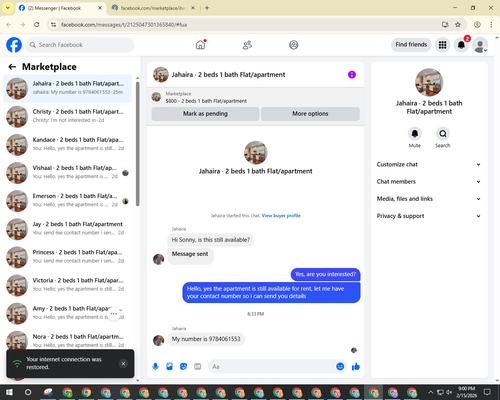This screenshot has width=500, height=400.
Task: Open the Victoria conversation
Action: click(68, 285)
